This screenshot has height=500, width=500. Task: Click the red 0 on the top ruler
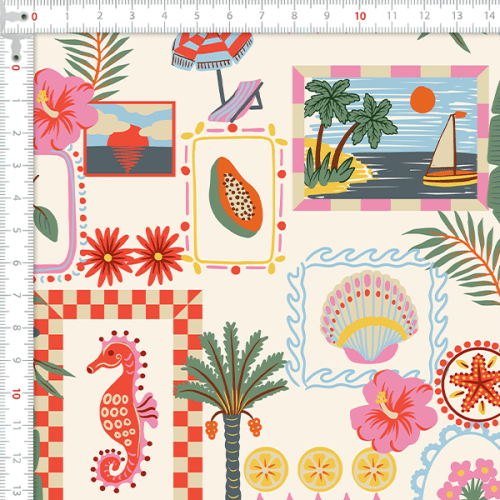[34, 16]
